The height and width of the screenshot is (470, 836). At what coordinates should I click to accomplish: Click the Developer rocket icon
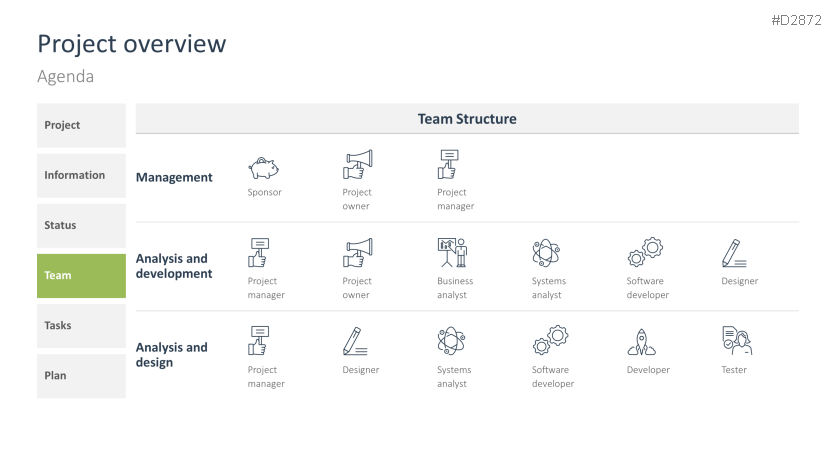click(641, 342)
